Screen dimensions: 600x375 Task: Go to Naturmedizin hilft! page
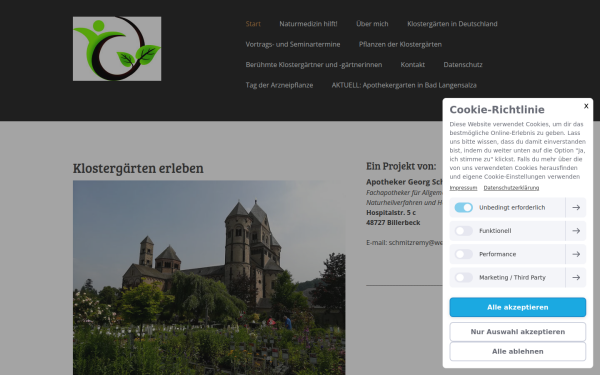tap(308, 24)
